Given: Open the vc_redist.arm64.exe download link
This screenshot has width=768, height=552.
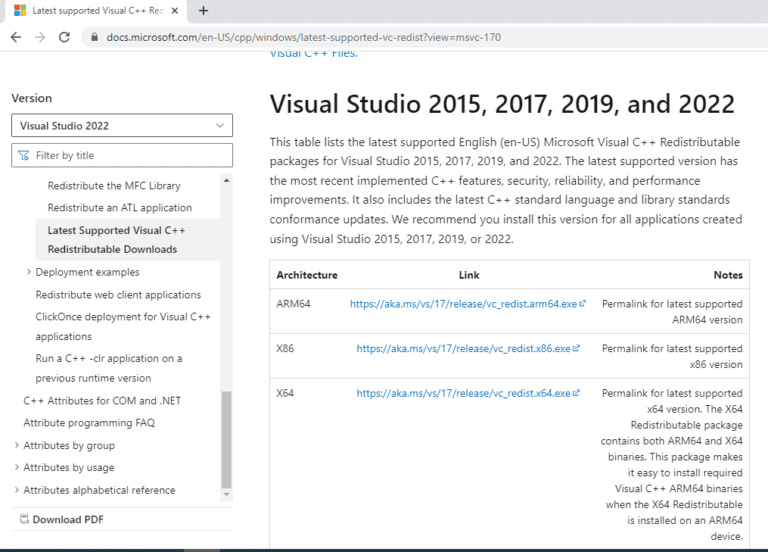Looking at the screenshot, I should 463,303.
